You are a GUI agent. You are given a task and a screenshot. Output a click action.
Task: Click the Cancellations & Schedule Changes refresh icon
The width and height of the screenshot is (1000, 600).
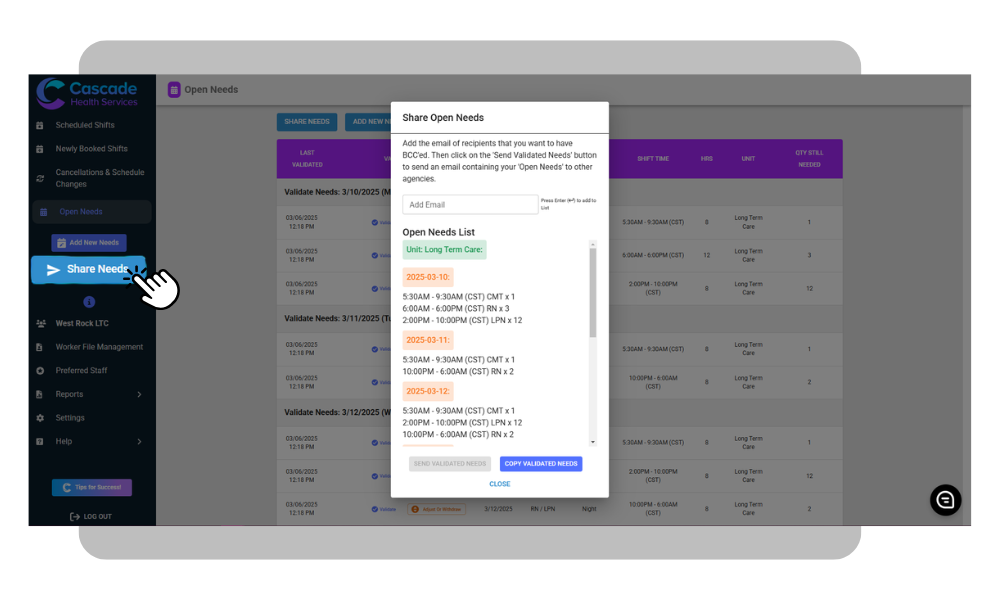tap(40, 179)
